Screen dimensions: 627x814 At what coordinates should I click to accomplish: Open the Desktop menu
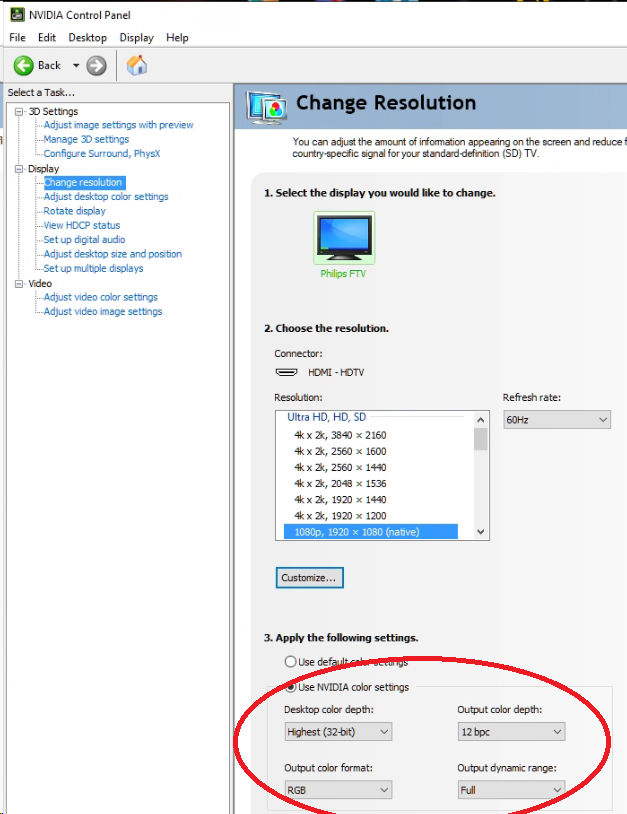(87, 38)
